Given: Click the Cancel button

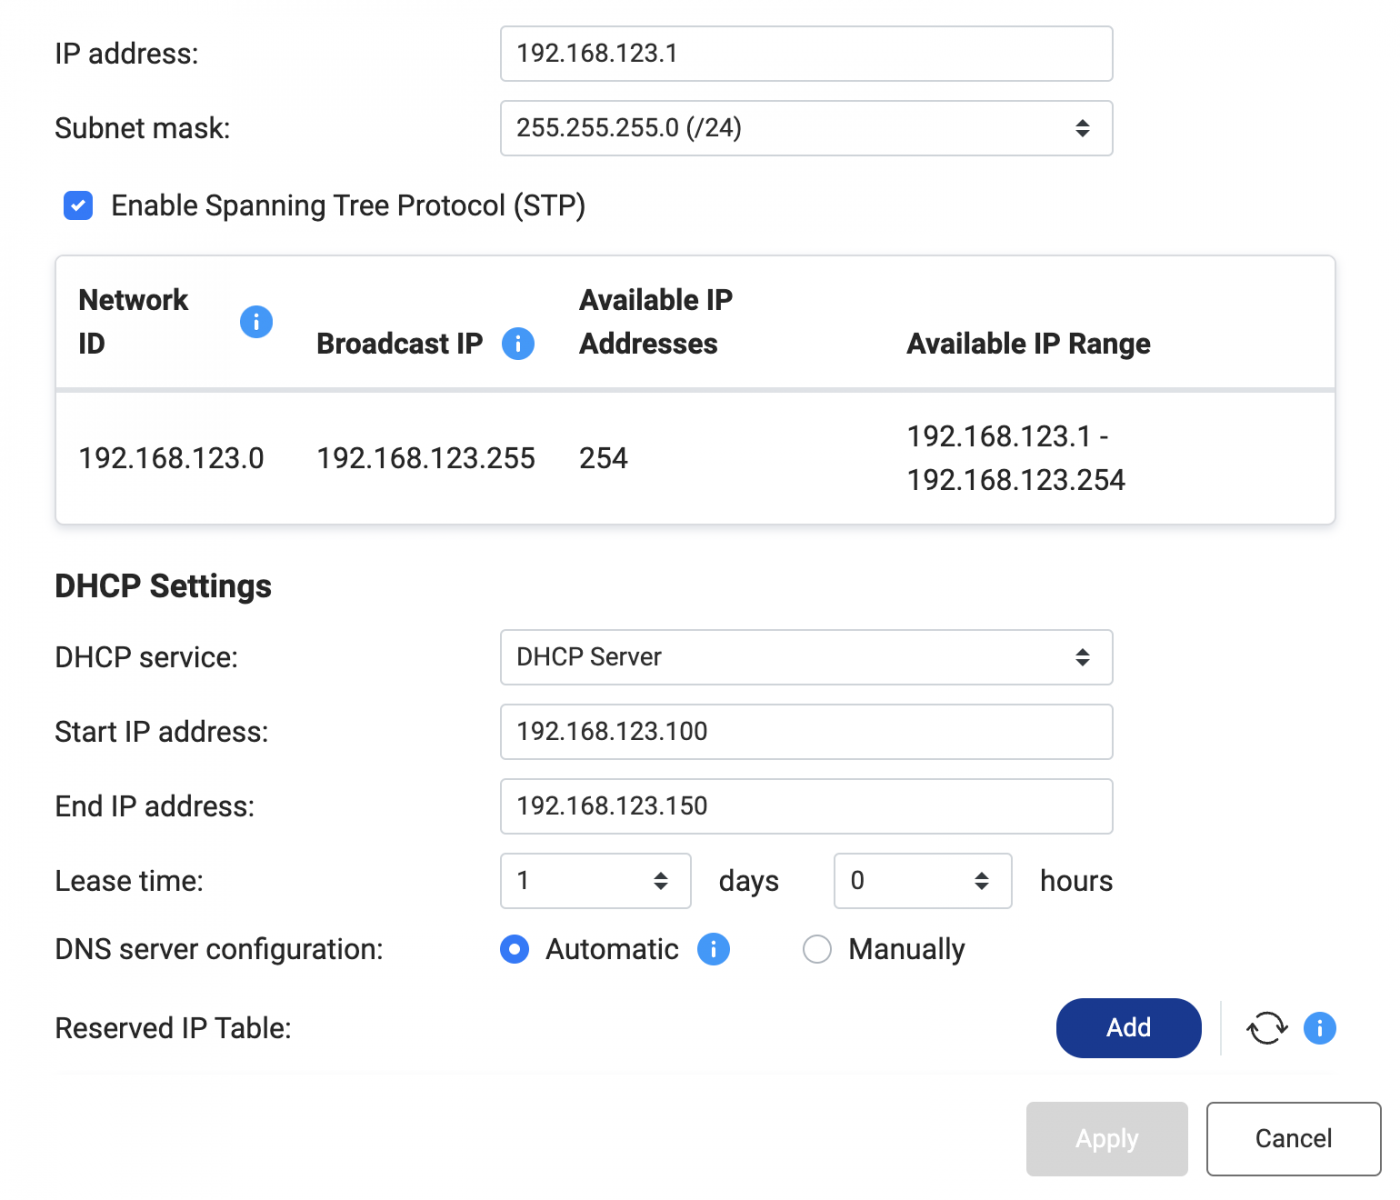Looking at the screenshot, I should (1293, 1139).
